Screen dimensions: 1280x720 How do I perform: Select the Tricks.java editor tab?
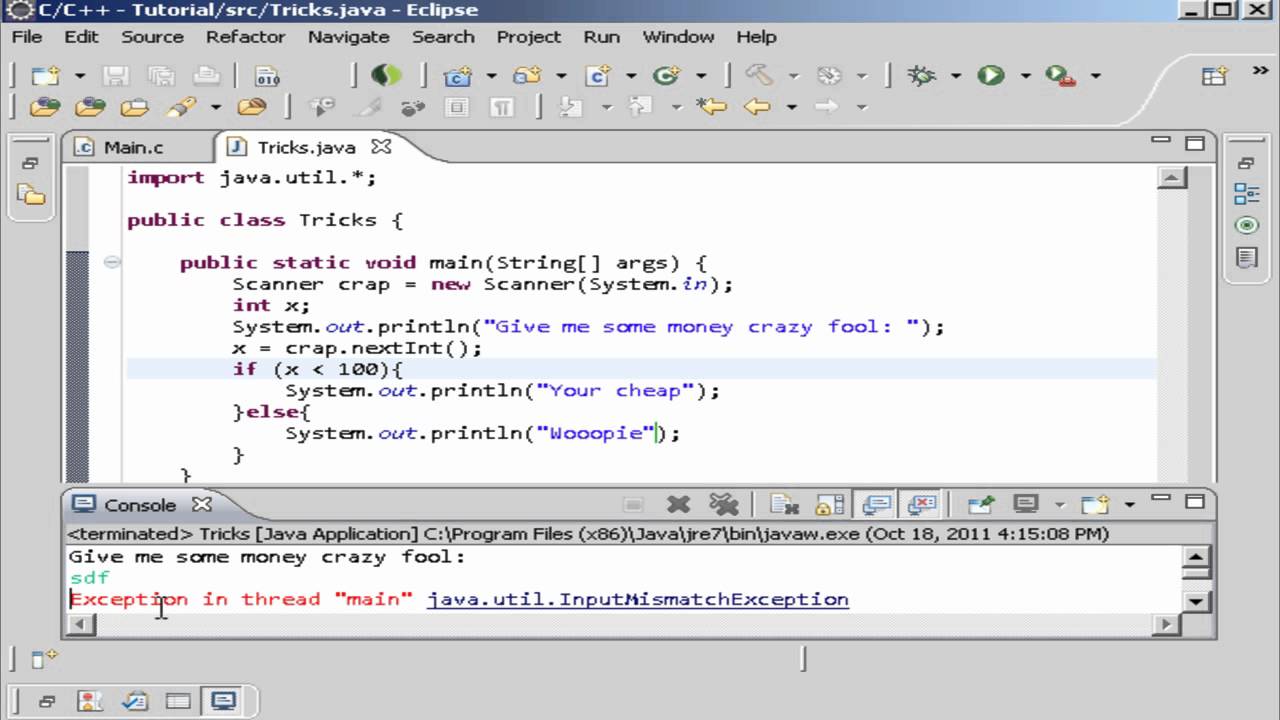pos(305,147)
